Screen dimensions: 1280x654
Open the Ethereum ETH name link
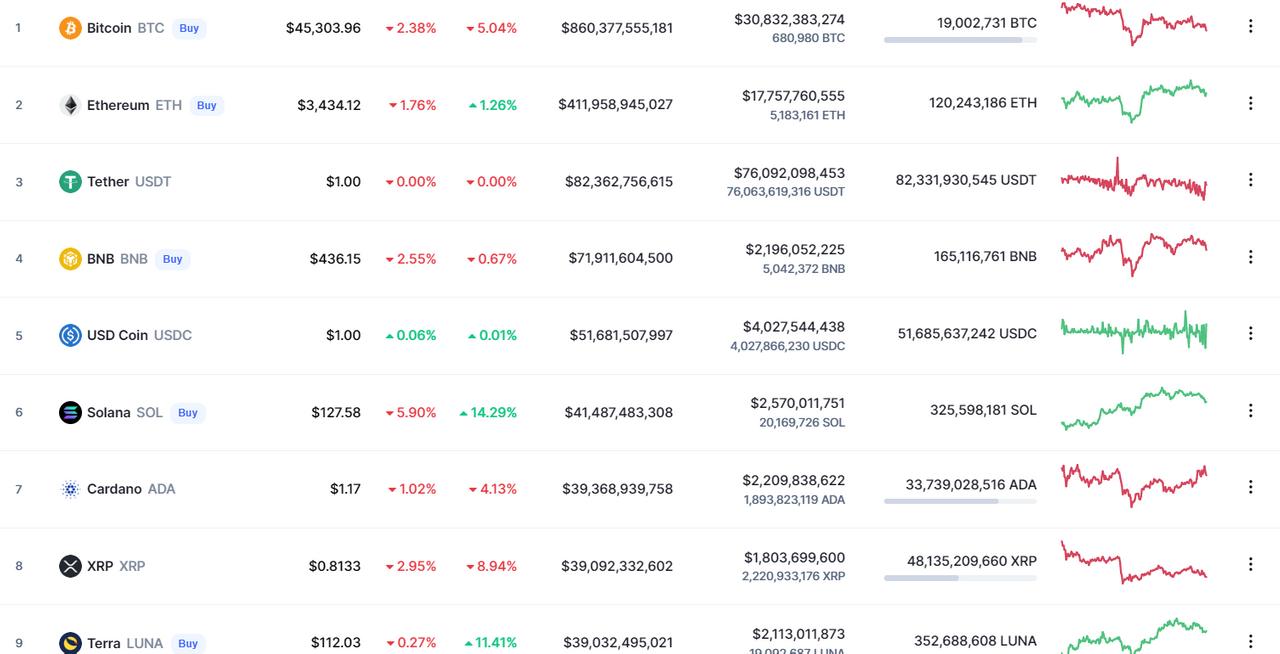pyautogui.click(x=135, y=105)
